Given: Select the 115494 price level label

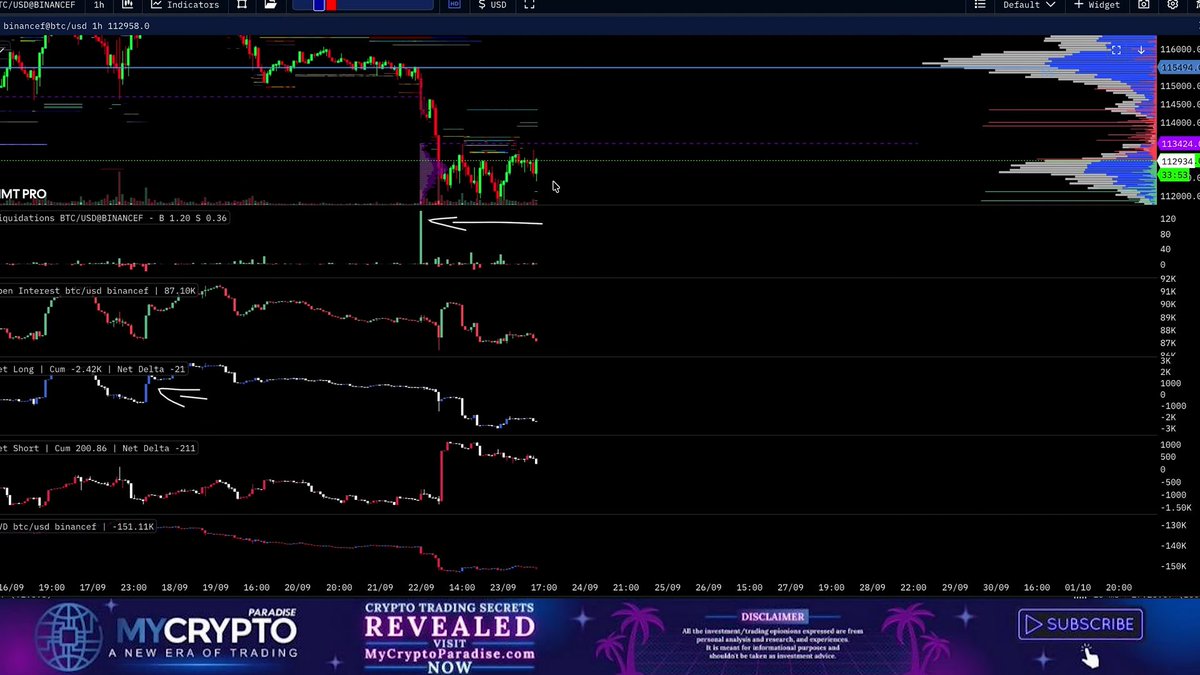Looking at the screenshot, I should tap(1179, 67).
